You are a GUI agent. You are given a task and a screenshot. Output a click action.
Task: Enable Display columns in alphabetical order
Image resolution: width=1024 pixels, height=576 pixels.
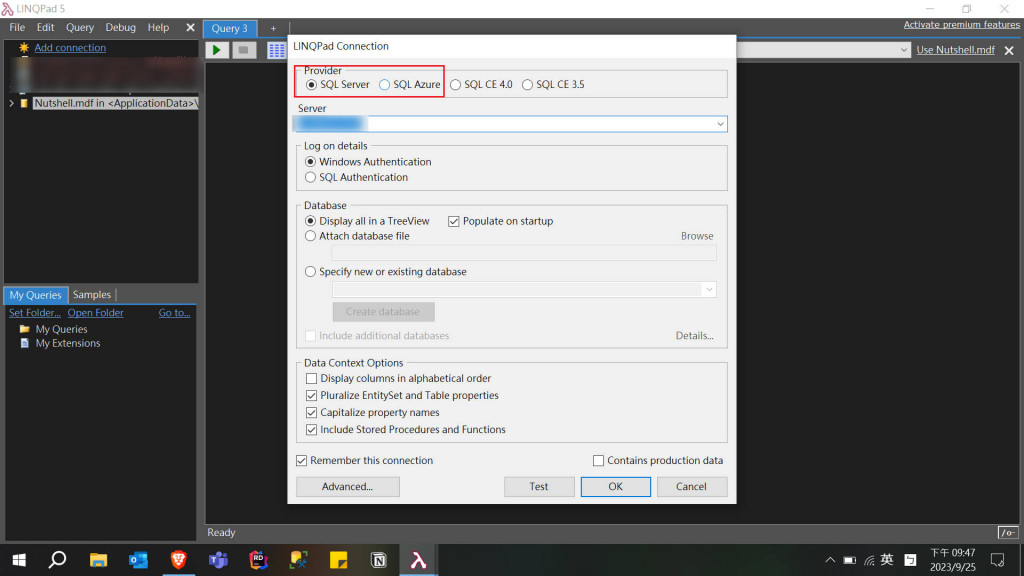coord(398,379)
